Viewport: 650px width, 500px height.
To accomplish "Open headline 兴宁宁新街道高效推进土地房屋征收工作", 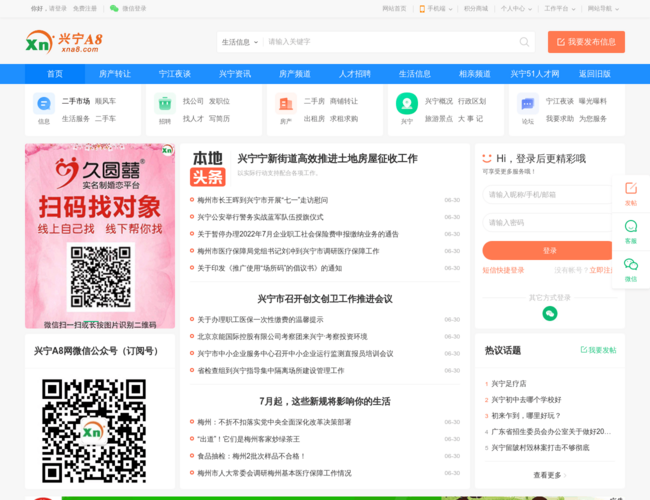I will point(327,158).
